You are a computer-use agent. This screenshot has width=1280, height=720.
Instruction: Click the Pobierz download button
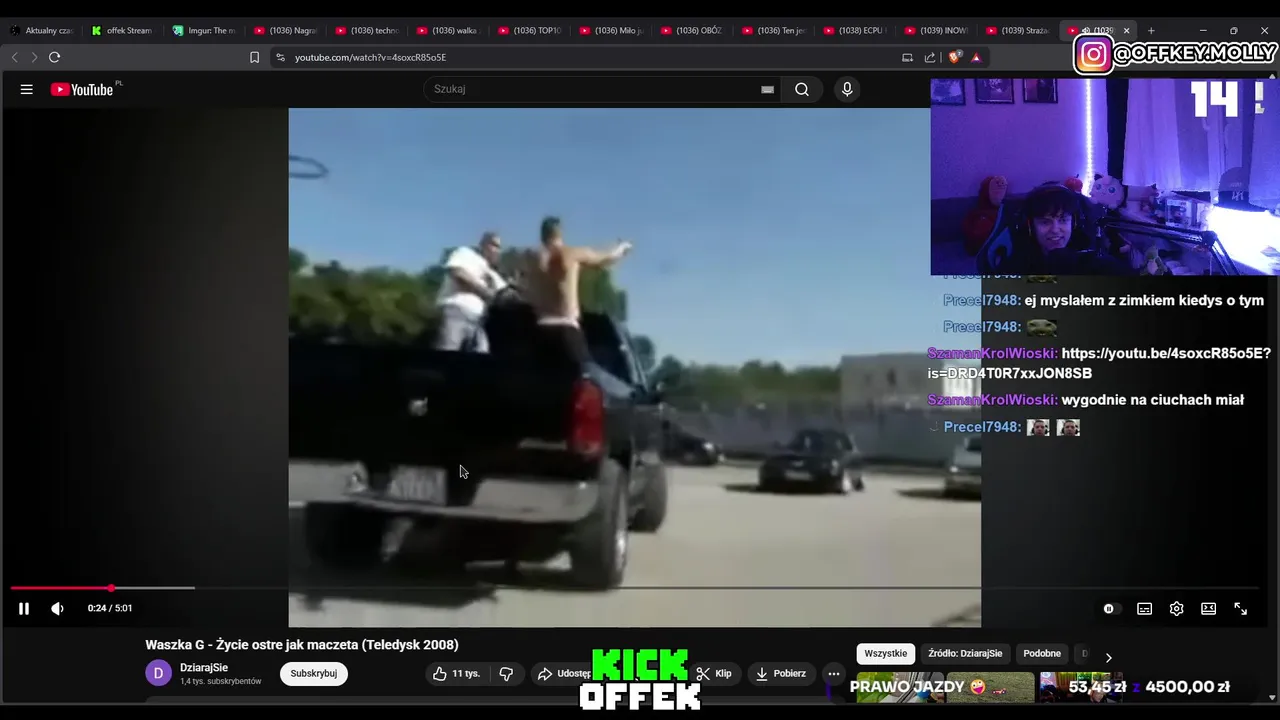pyautogui.click(x=781, y=673)
